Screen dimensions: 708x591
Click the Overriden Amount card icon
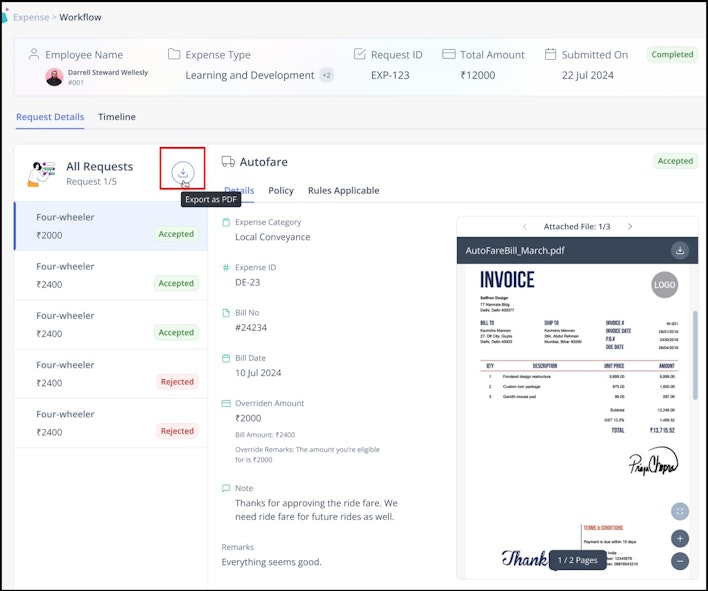coord(226,403)
